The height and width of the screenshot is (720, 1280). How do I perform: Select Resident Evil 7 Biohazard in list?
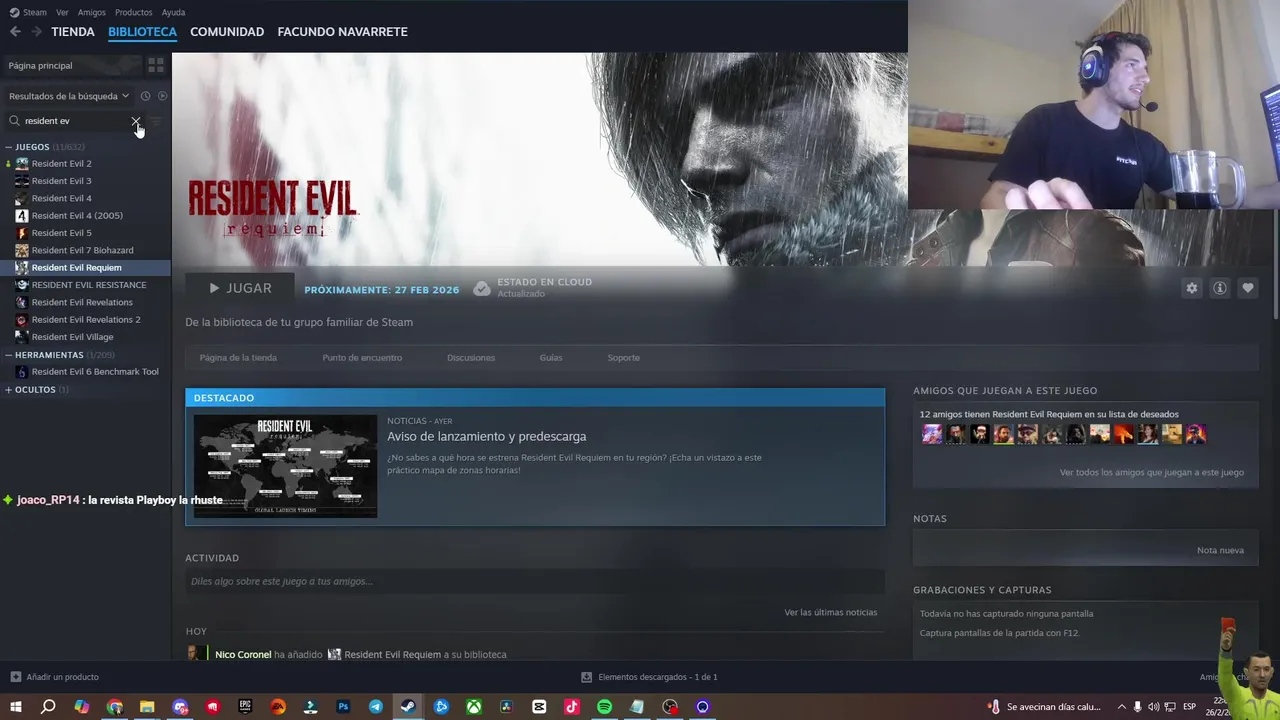pyautogui.click(x=82, y=250)
